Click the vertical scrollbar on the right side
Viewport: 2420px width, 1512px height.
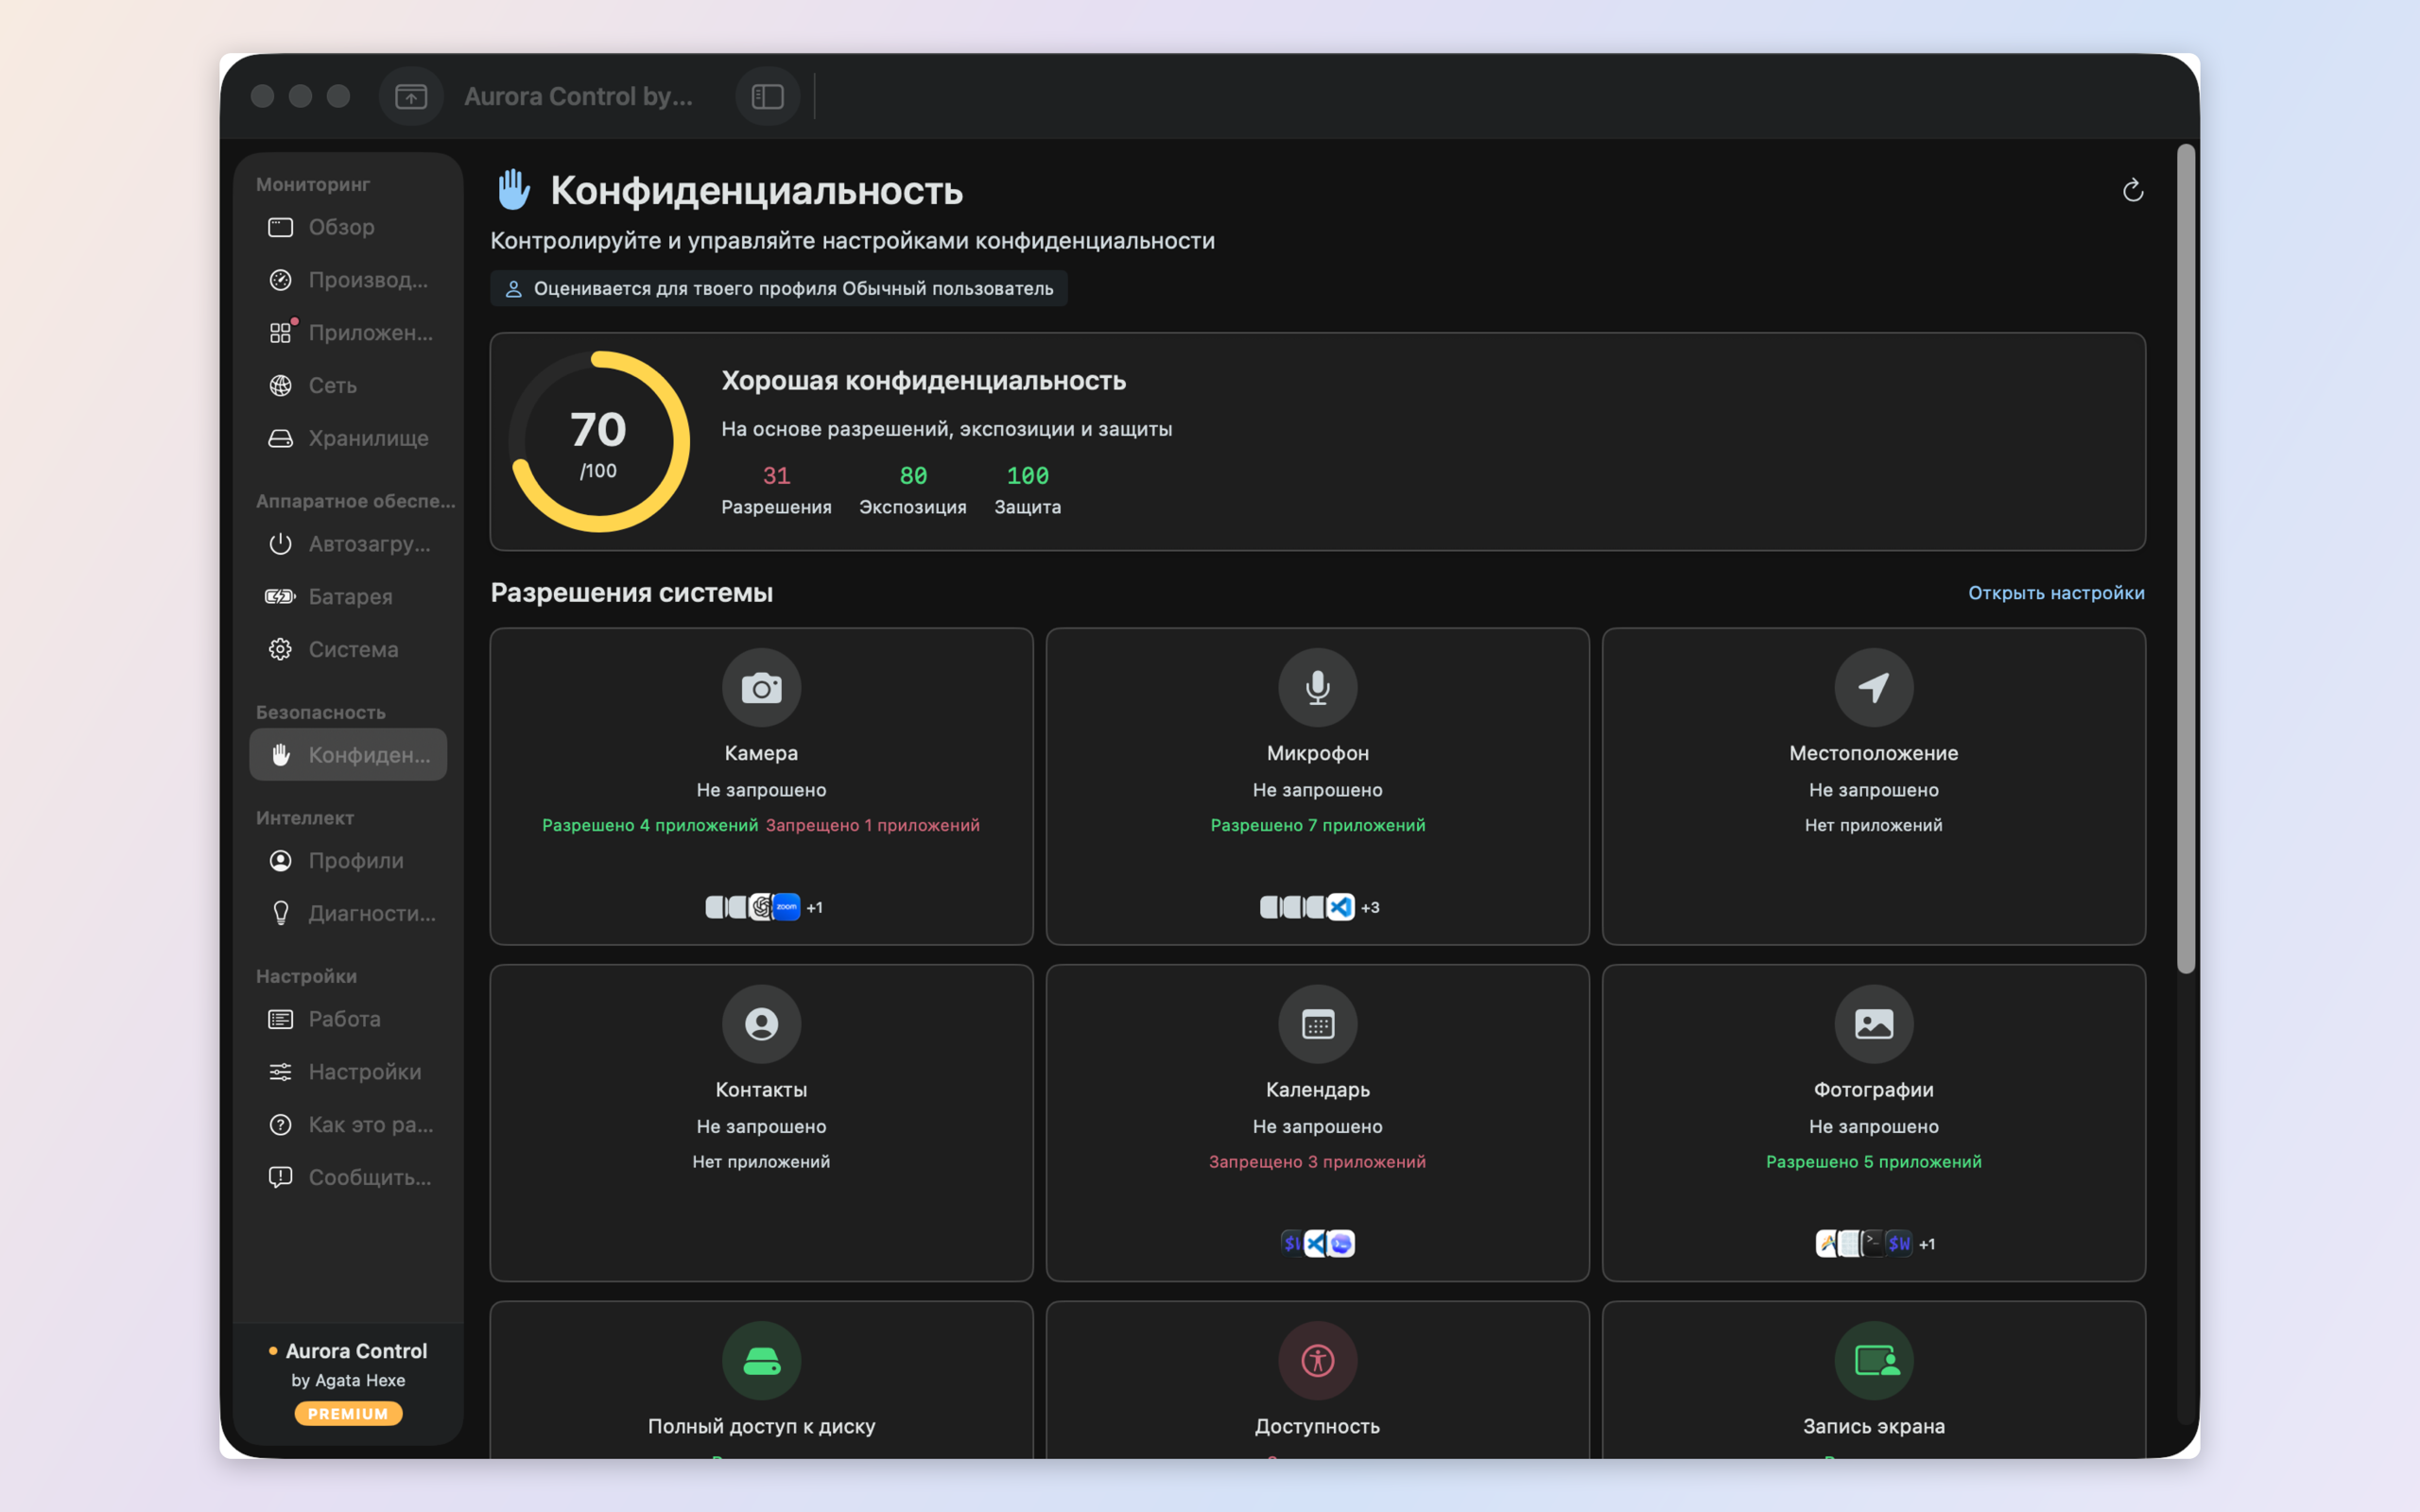point(2186,560)
